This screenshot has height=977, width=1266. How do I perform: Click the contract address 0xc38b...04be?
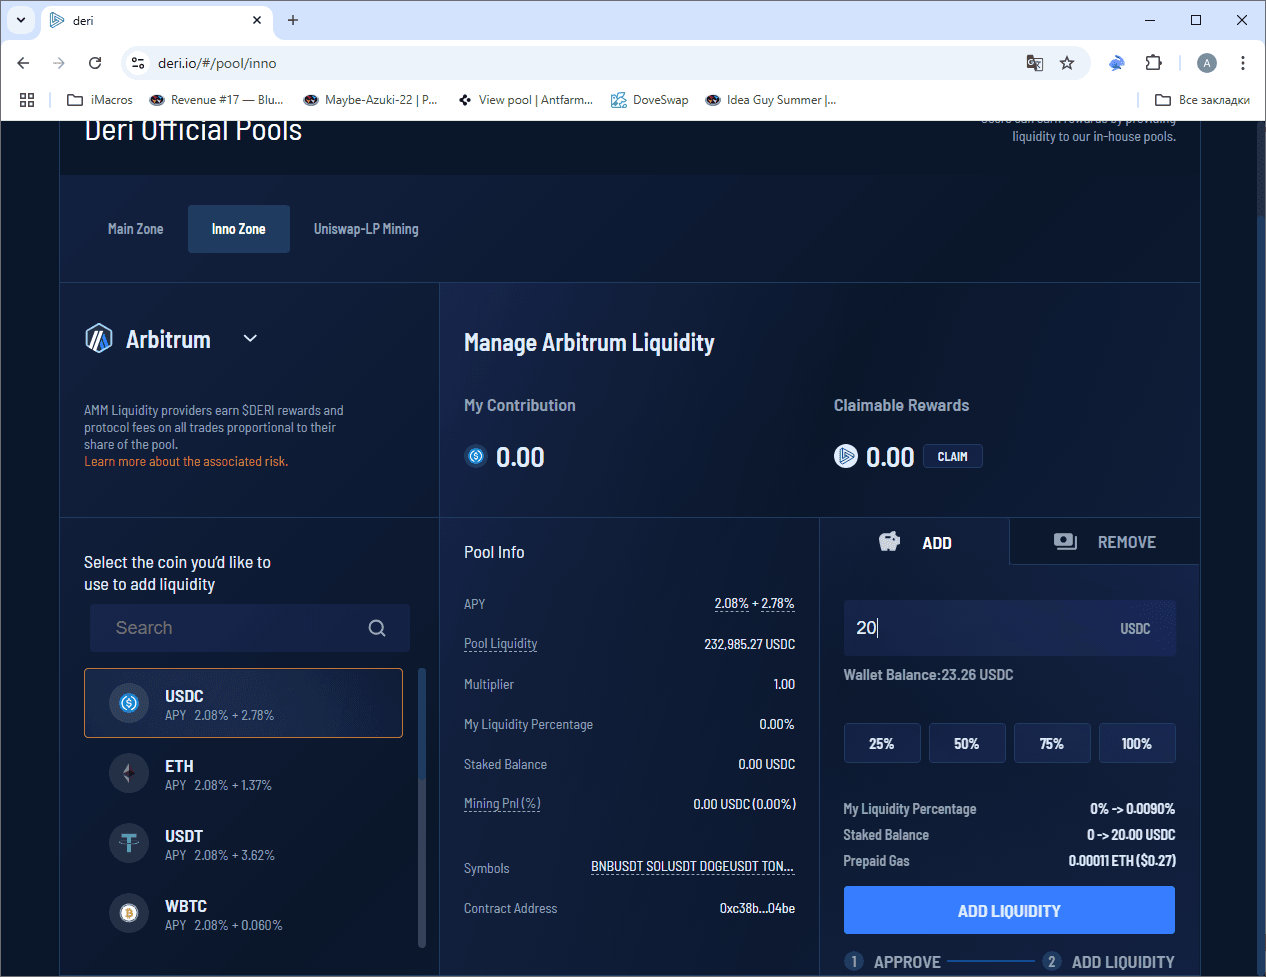click(758, 908)
